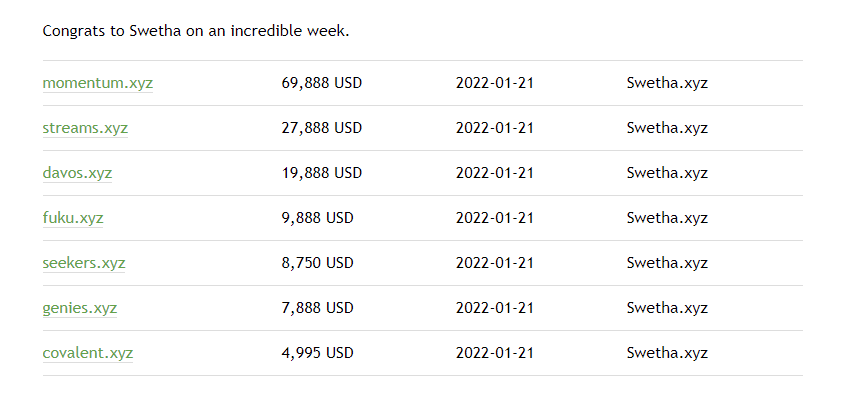Screen dimensions: 842x399
Task: Click the 'Congrats to Swetha' heading text
Action: [x=196, y=31]
